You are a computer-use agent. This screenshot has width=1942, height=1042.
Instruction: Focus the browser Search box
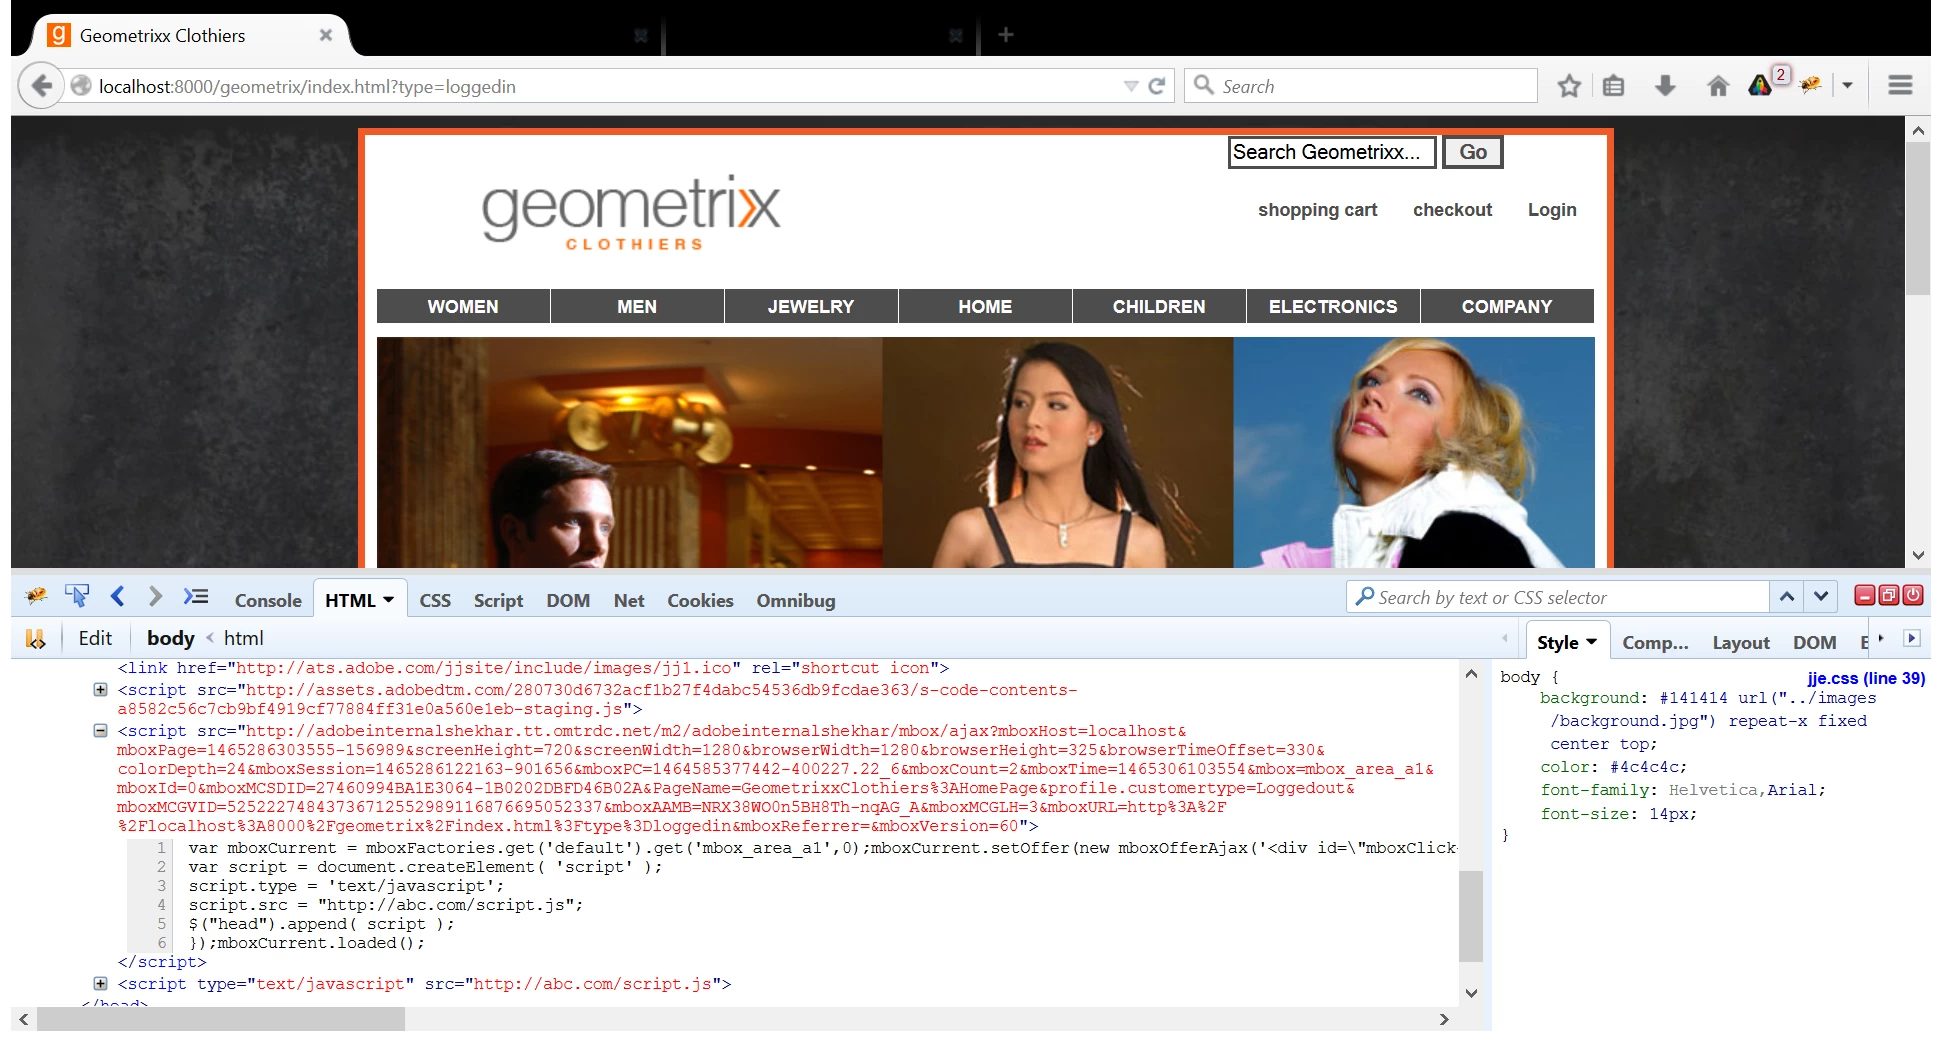click(1361, 86)
